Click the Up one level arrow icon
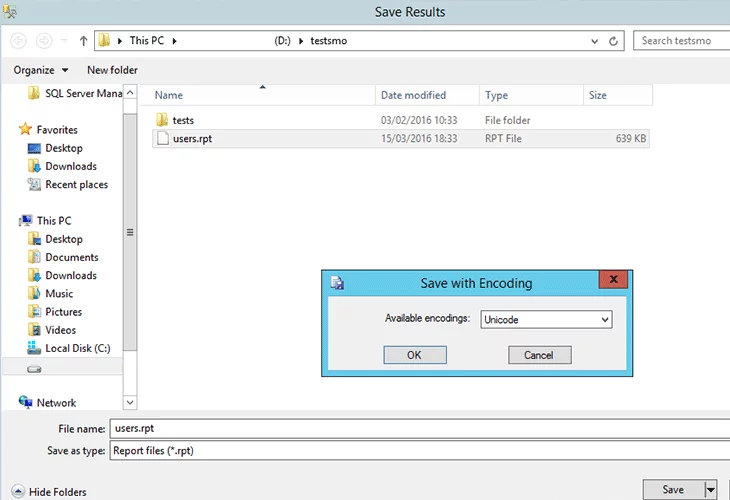This screenshot has height=500, width=730. (x=82, y=41)
